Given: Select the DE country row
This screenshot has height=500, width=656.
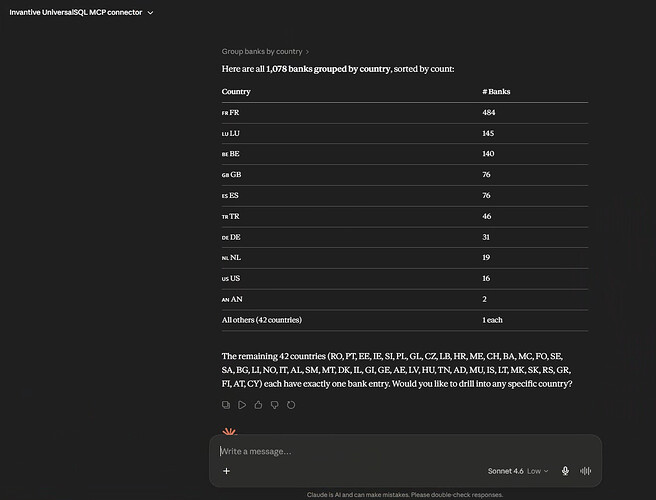Looking at the screenshot, I should (405, 237).
